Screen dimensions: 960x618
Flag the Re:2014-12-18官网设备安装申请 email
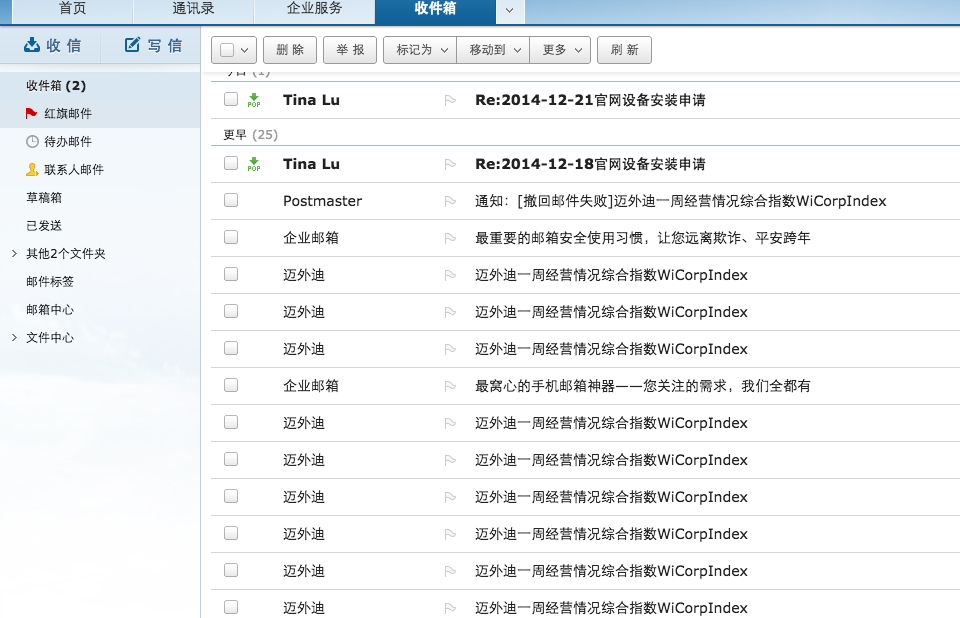450,164
